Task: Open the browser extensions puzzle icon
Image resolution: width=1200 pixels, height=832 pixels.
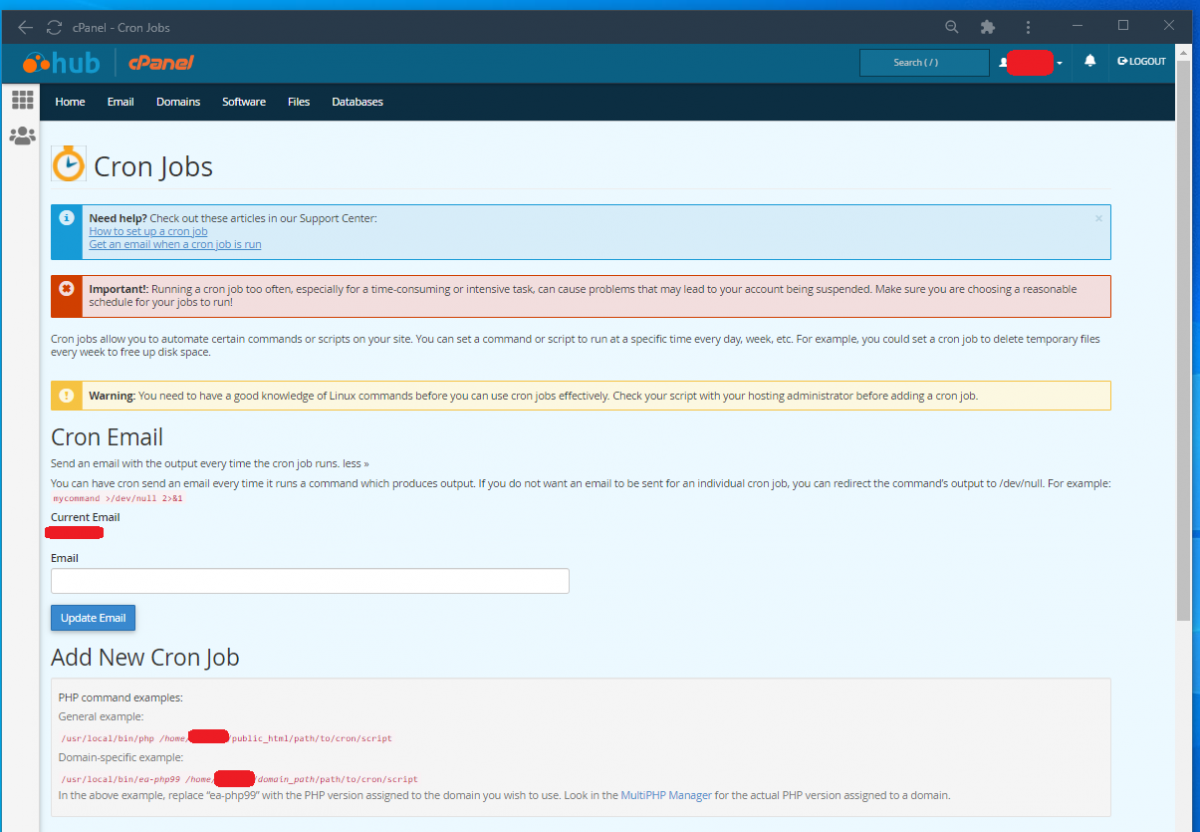Action: (988, 27)
